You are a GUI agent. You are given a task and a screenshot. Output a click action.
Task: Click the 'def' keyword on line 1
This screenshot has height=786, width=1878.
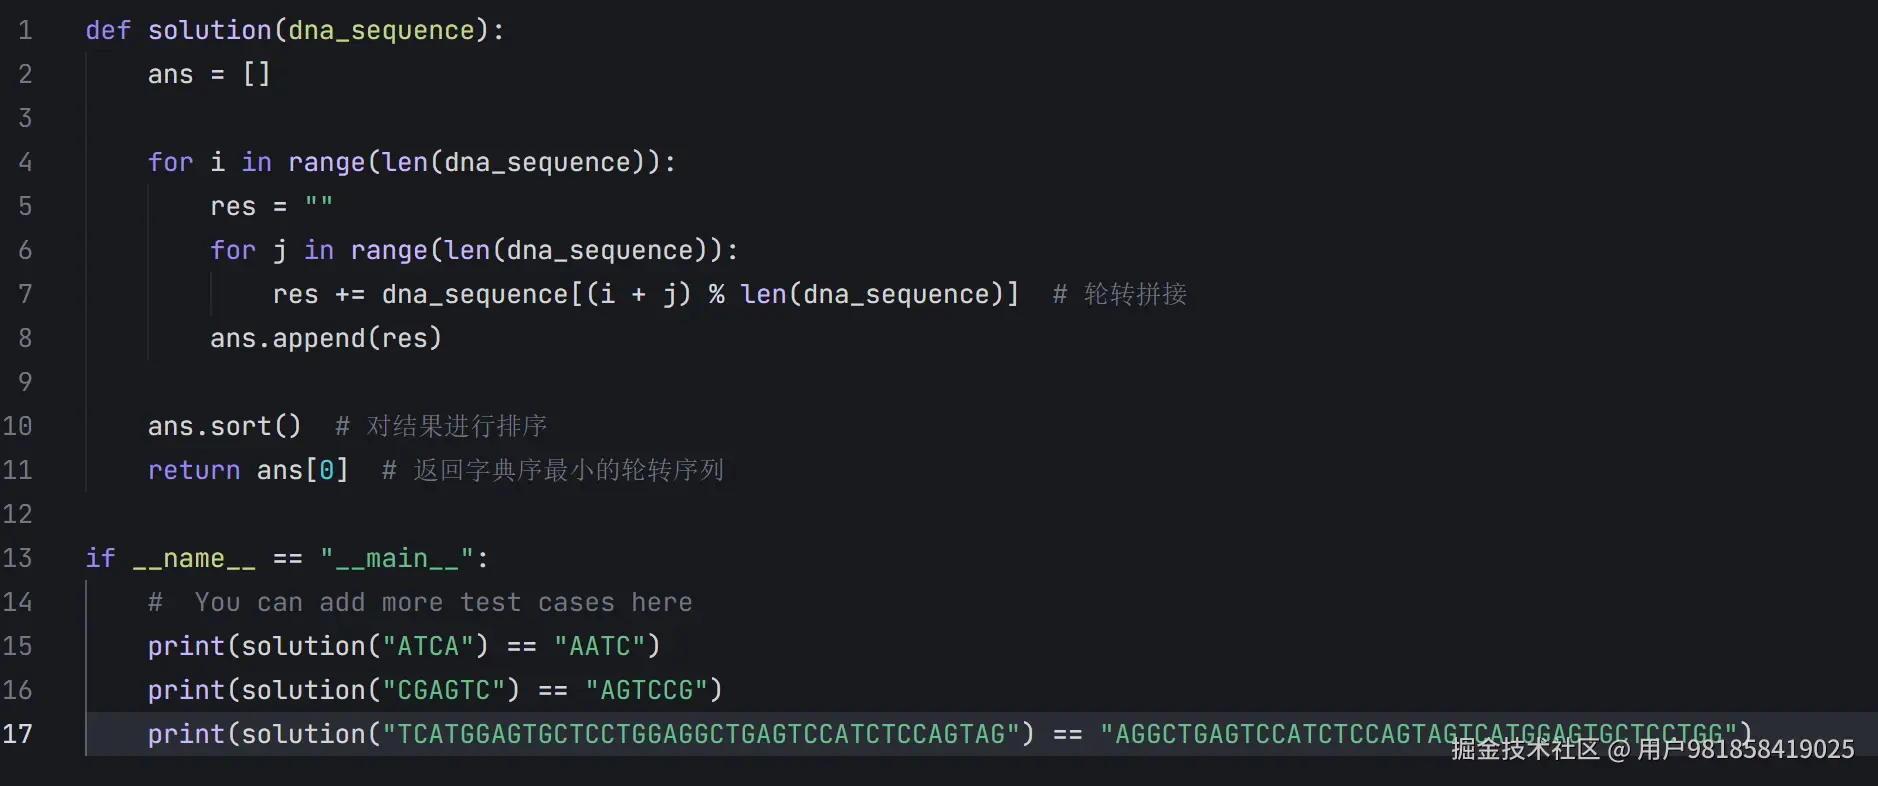pos(108,31)
